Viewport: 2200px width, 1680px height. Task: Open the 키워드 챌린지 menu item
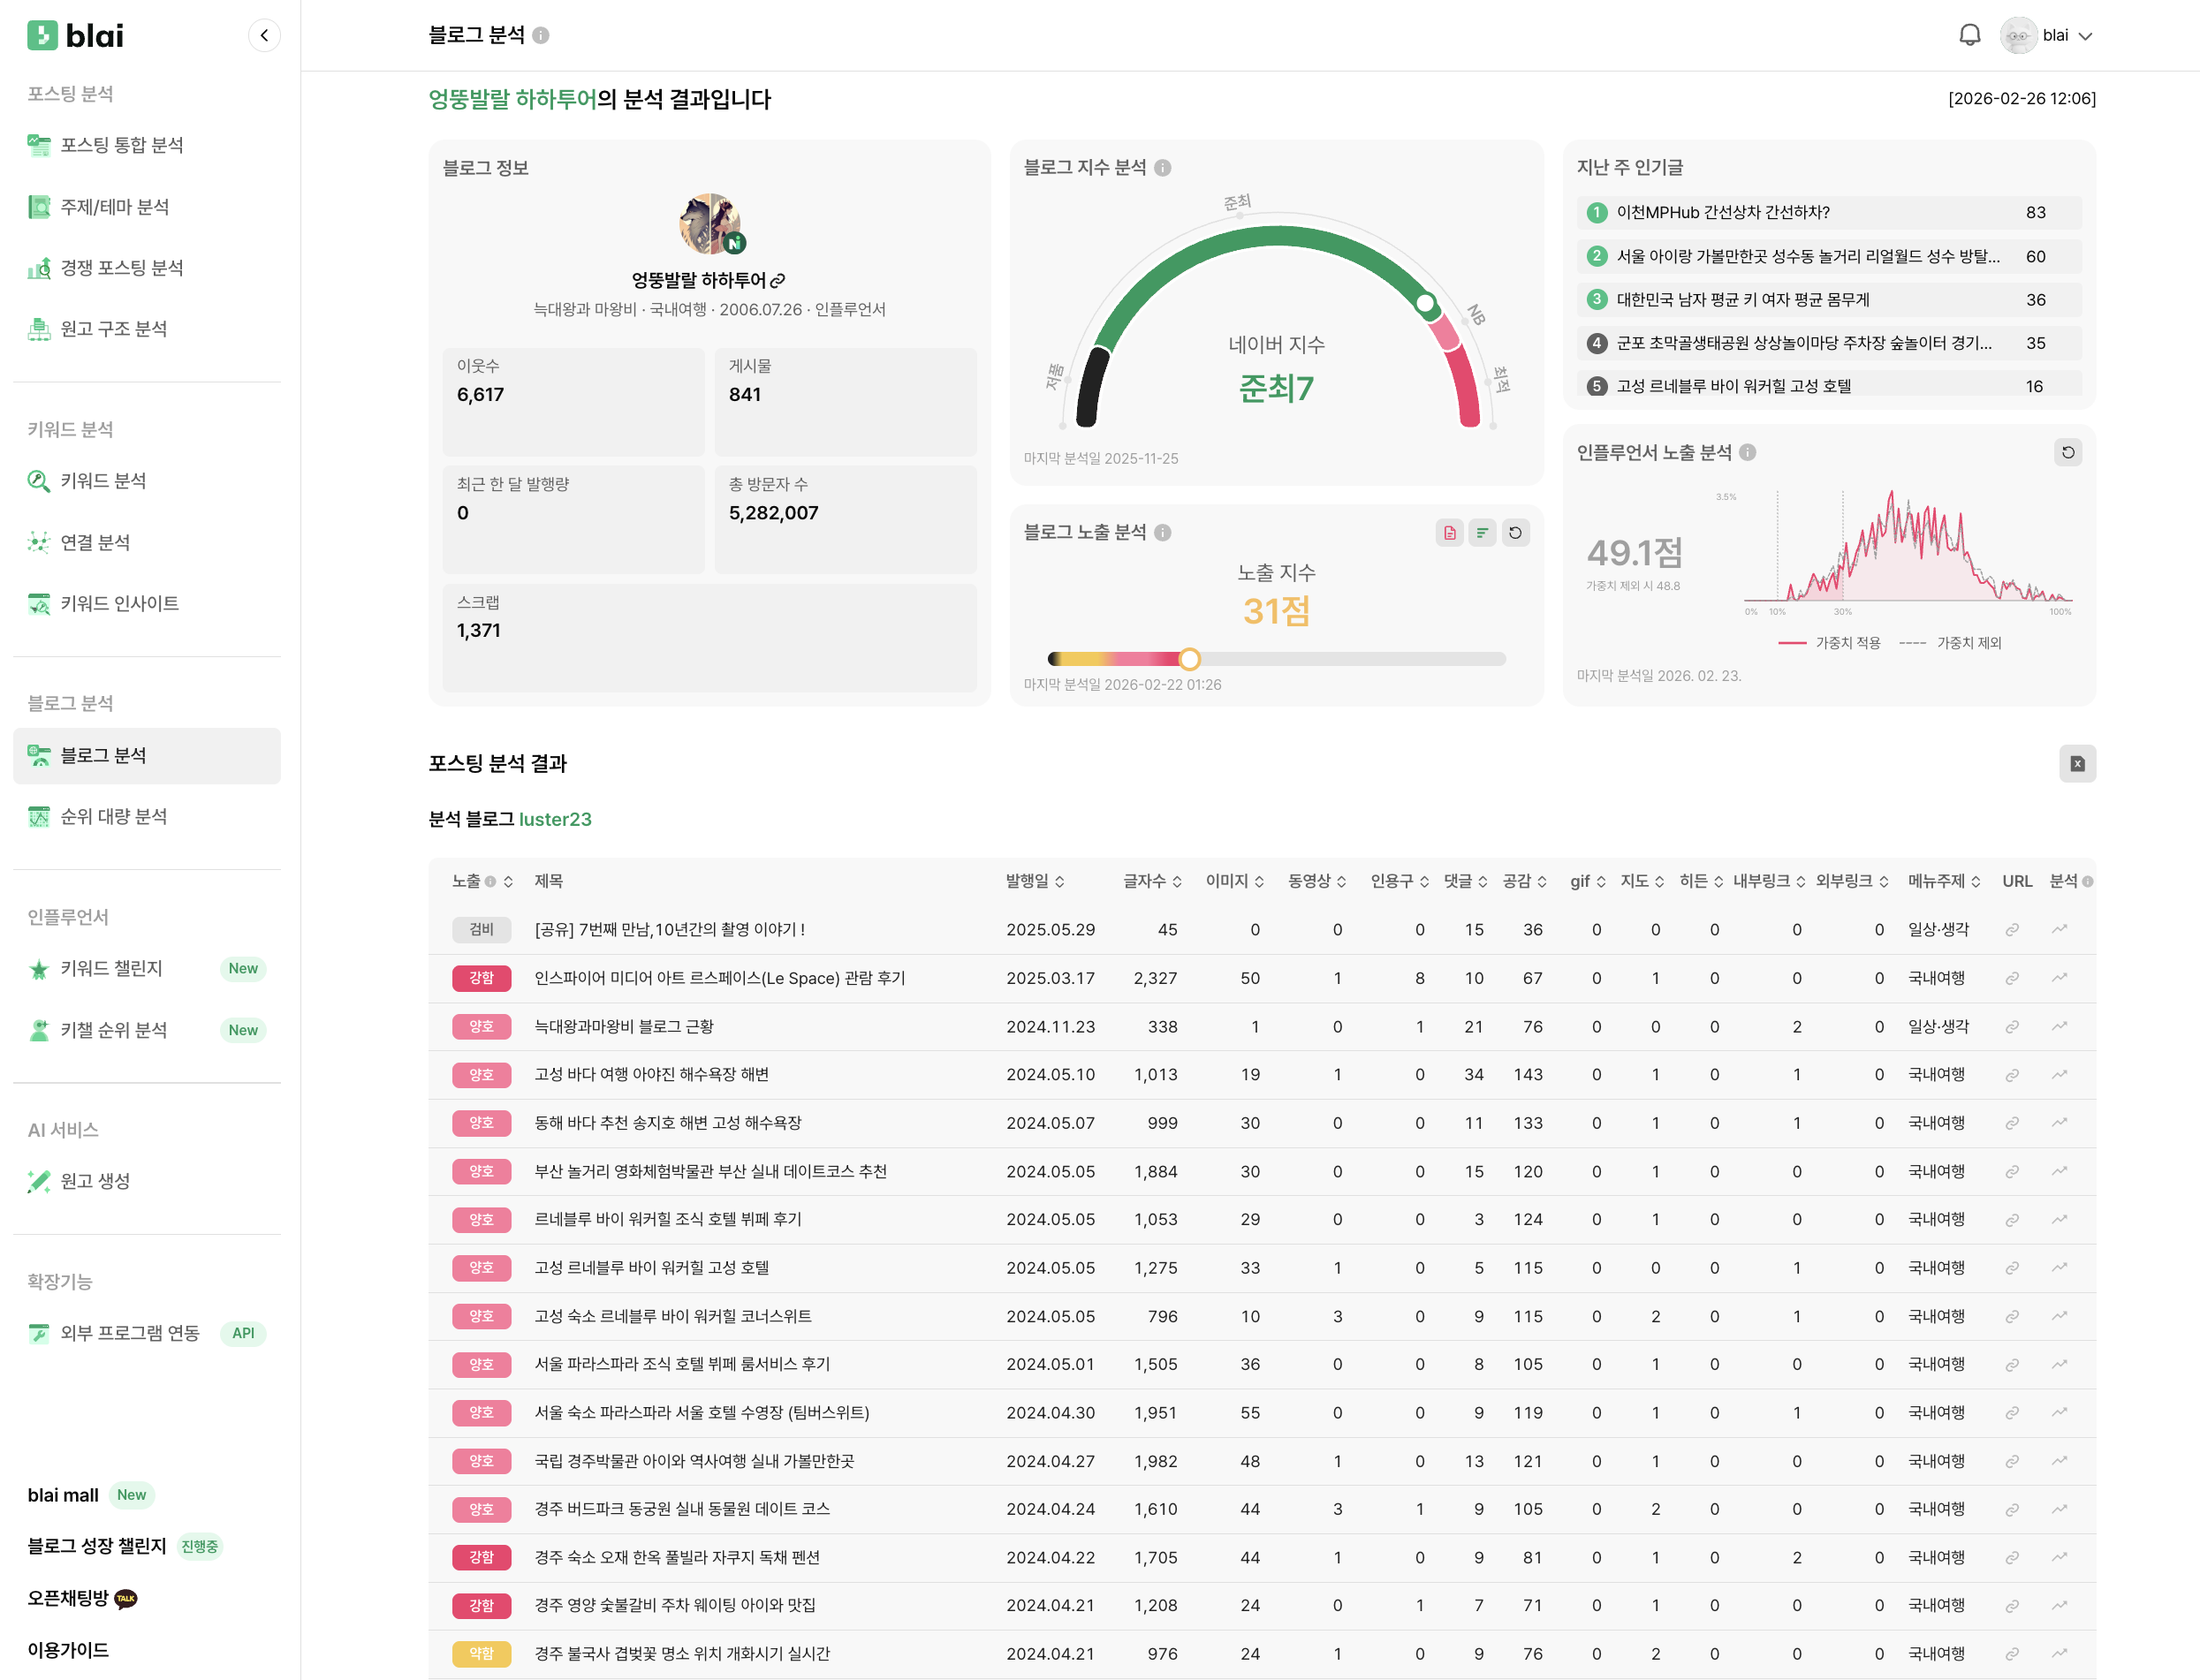[110, 968]
